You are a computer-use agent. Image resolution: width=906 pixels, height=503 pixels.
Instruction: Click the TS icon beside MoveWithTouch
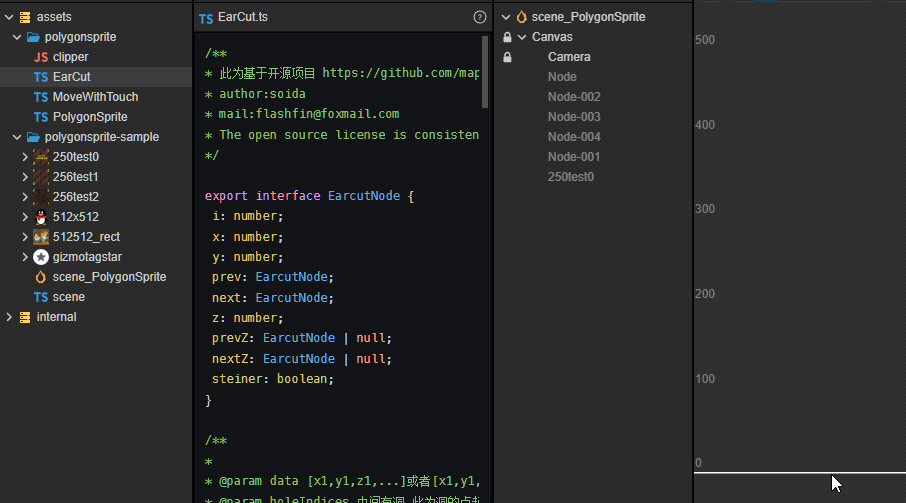41,97
